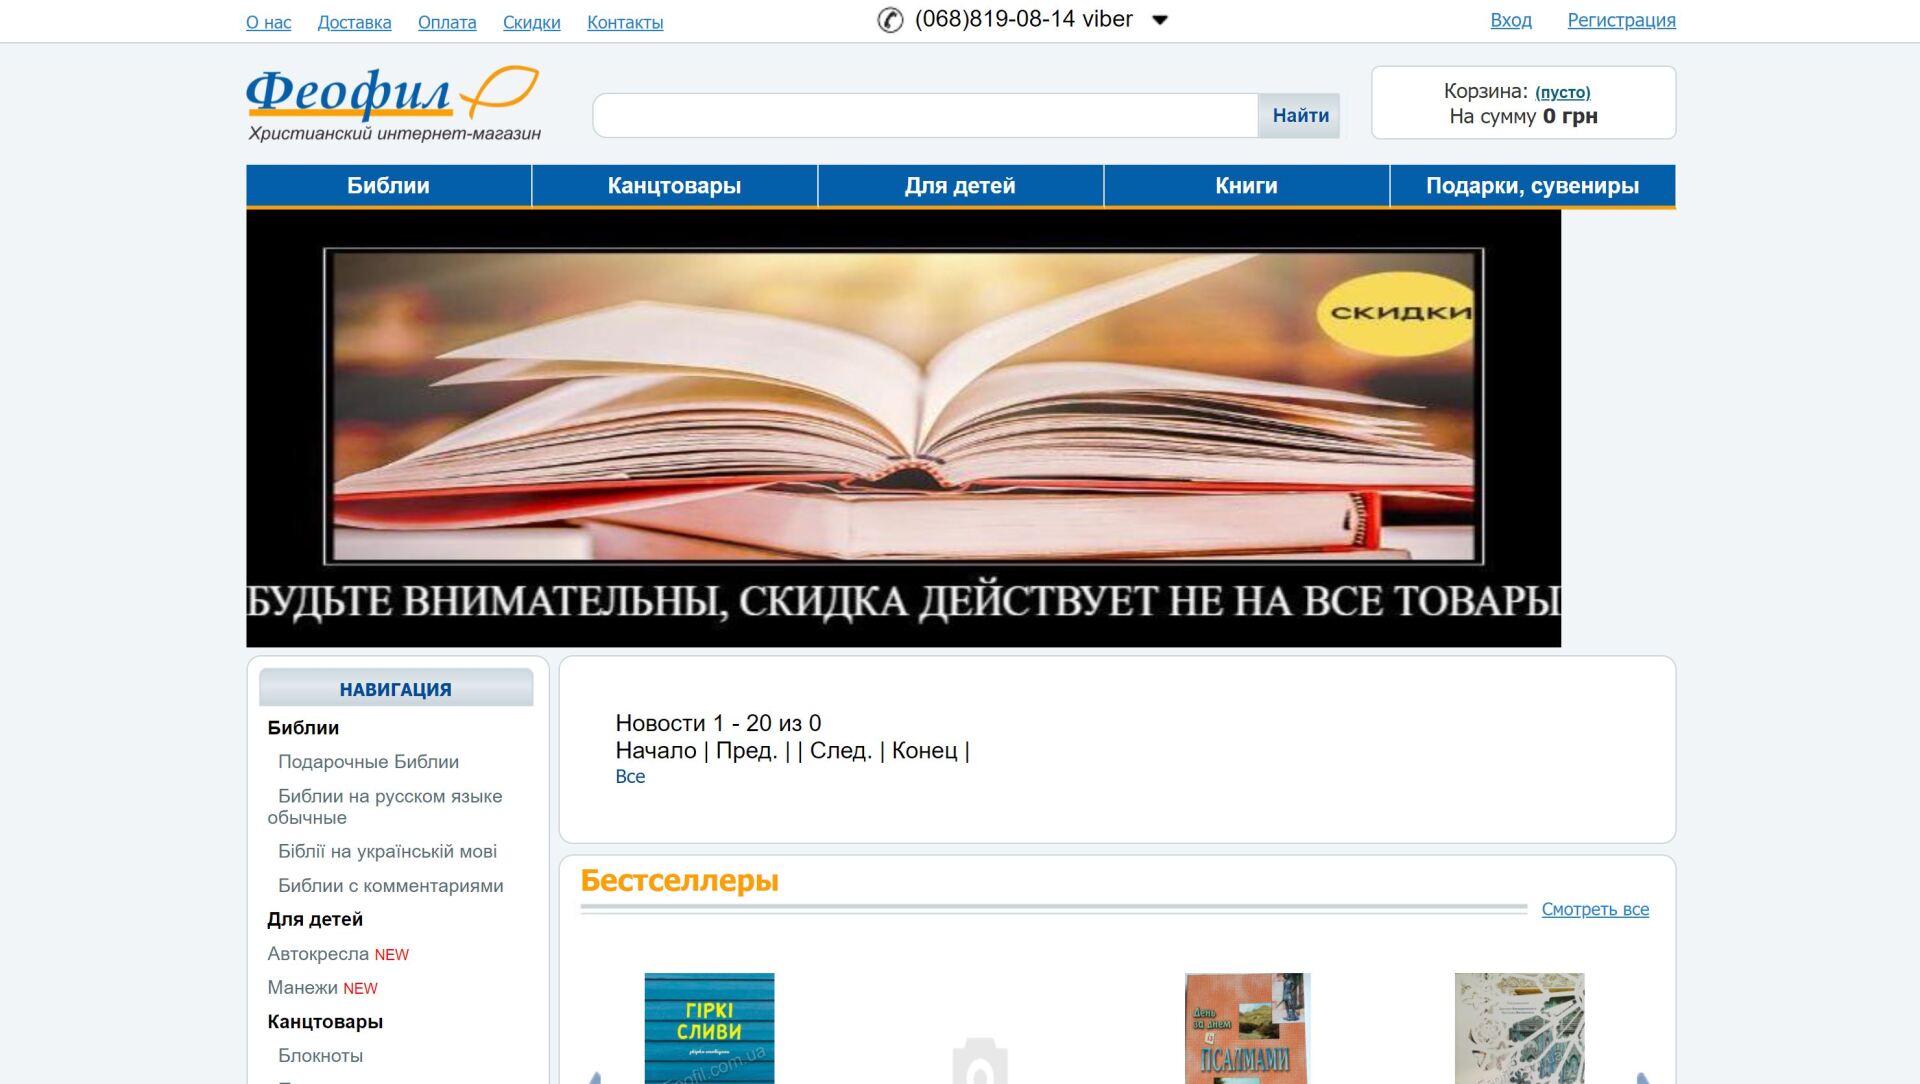Open the Гіркі сливи book cover

pyautogui.click(x=709, y=1028)
